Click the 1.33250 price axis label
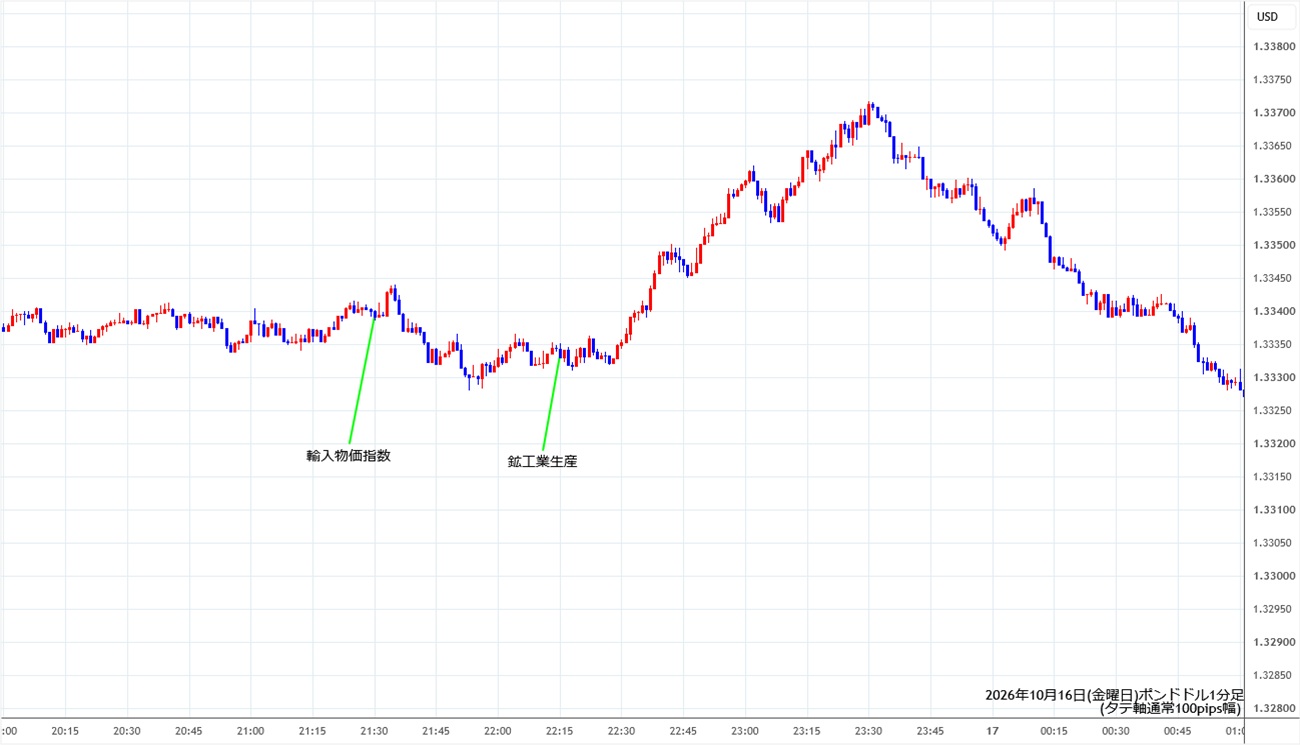 click(1272, 410)
